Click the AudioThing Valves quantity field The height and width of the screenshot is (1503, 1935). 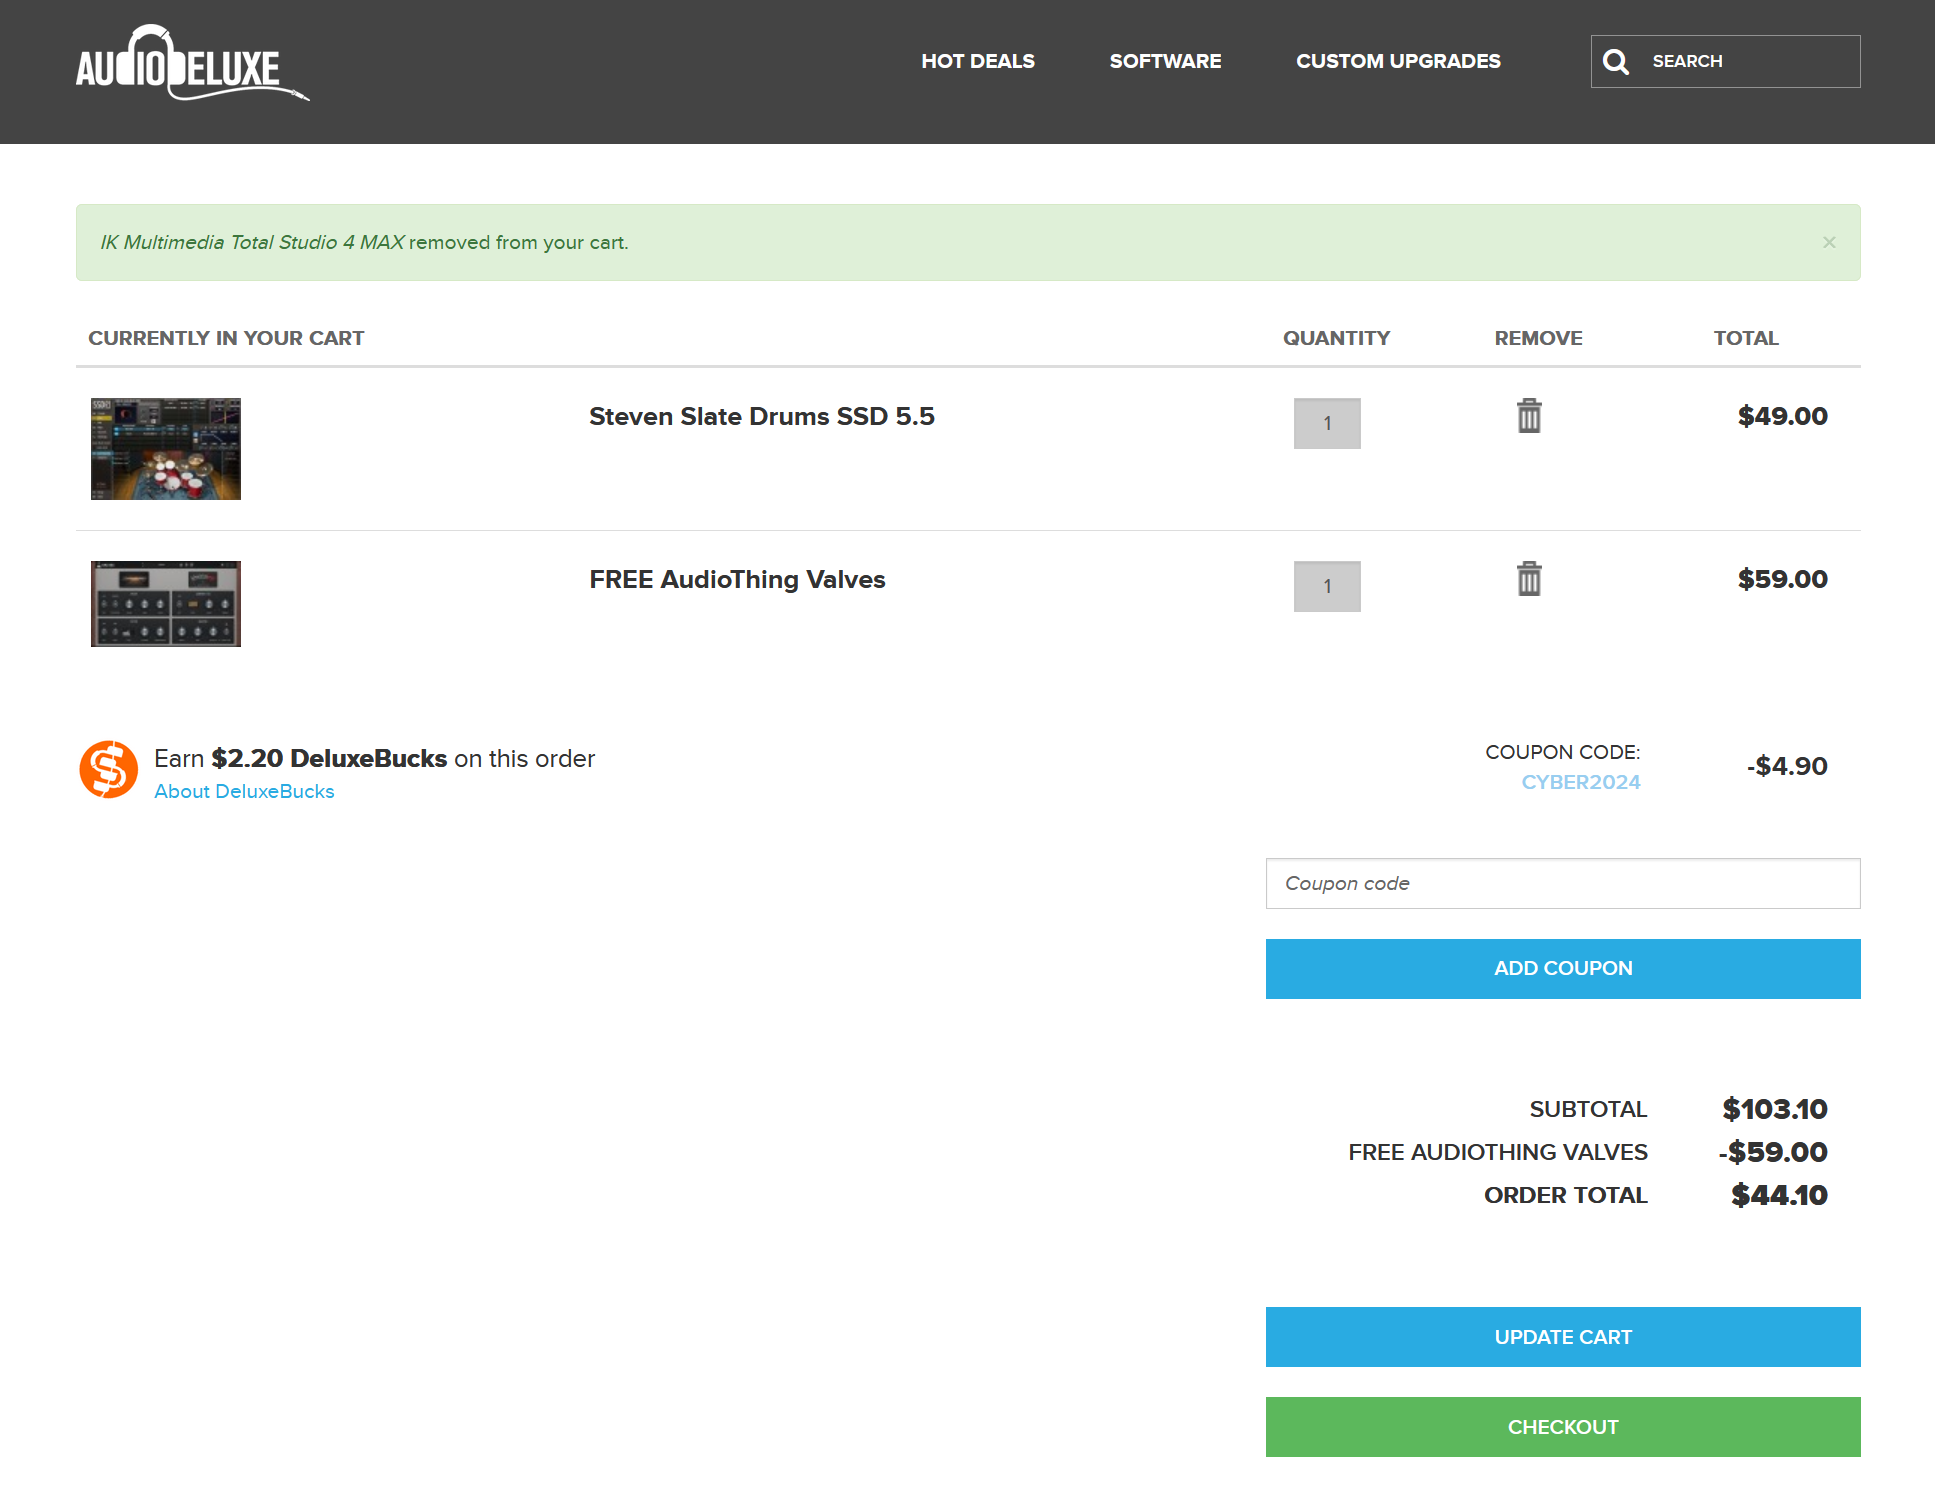click(1327, 586)
